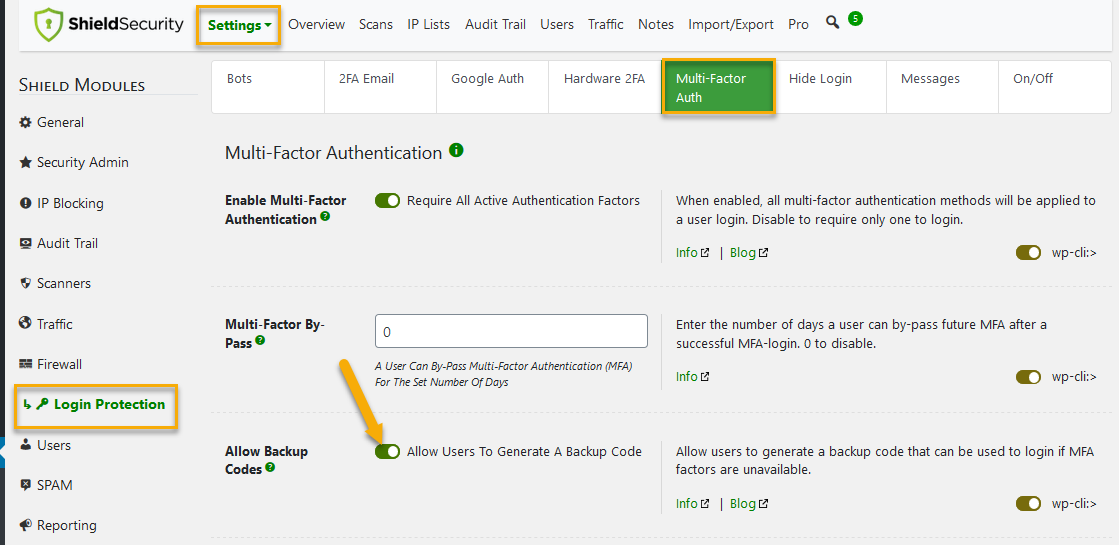This screenshot has width=1119, height=545.
Task: Open Blog link for Enable Multi-Factor Authentication
Action: [x=749, y=253]
